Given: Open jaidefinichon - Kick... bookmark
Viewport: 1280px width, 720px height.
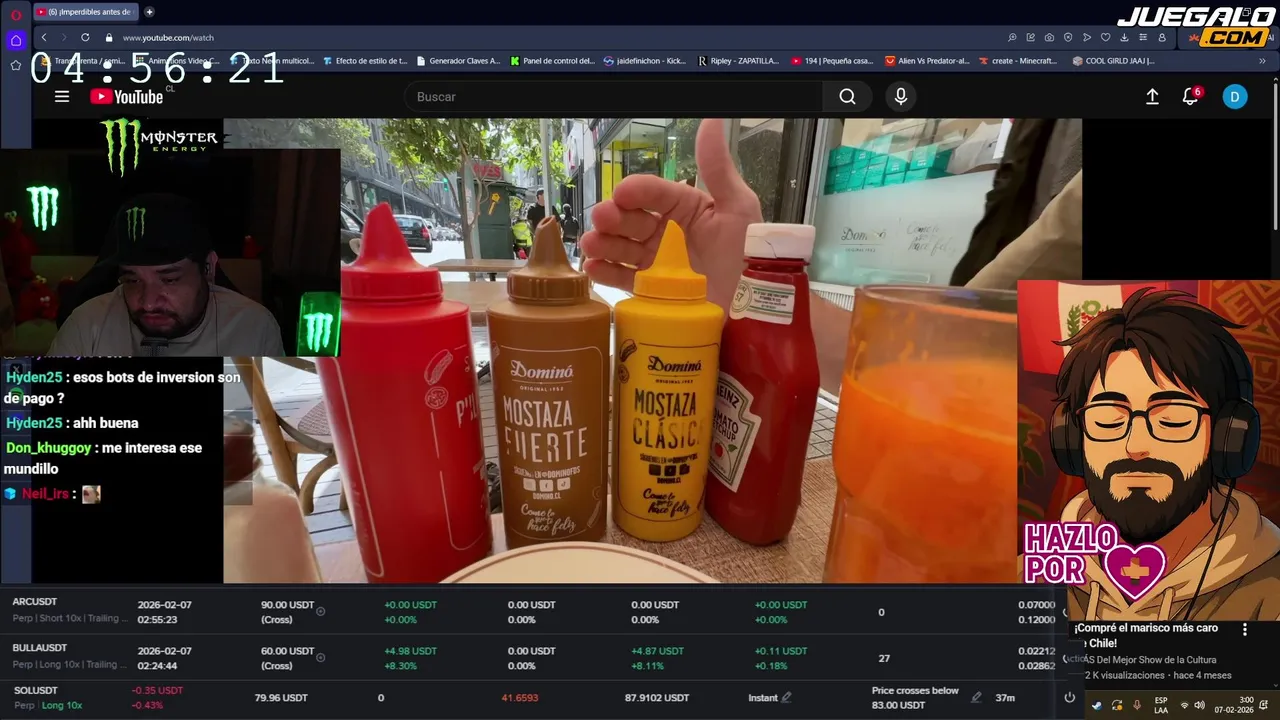Looking at the screenshot, I should click(645, 61).
